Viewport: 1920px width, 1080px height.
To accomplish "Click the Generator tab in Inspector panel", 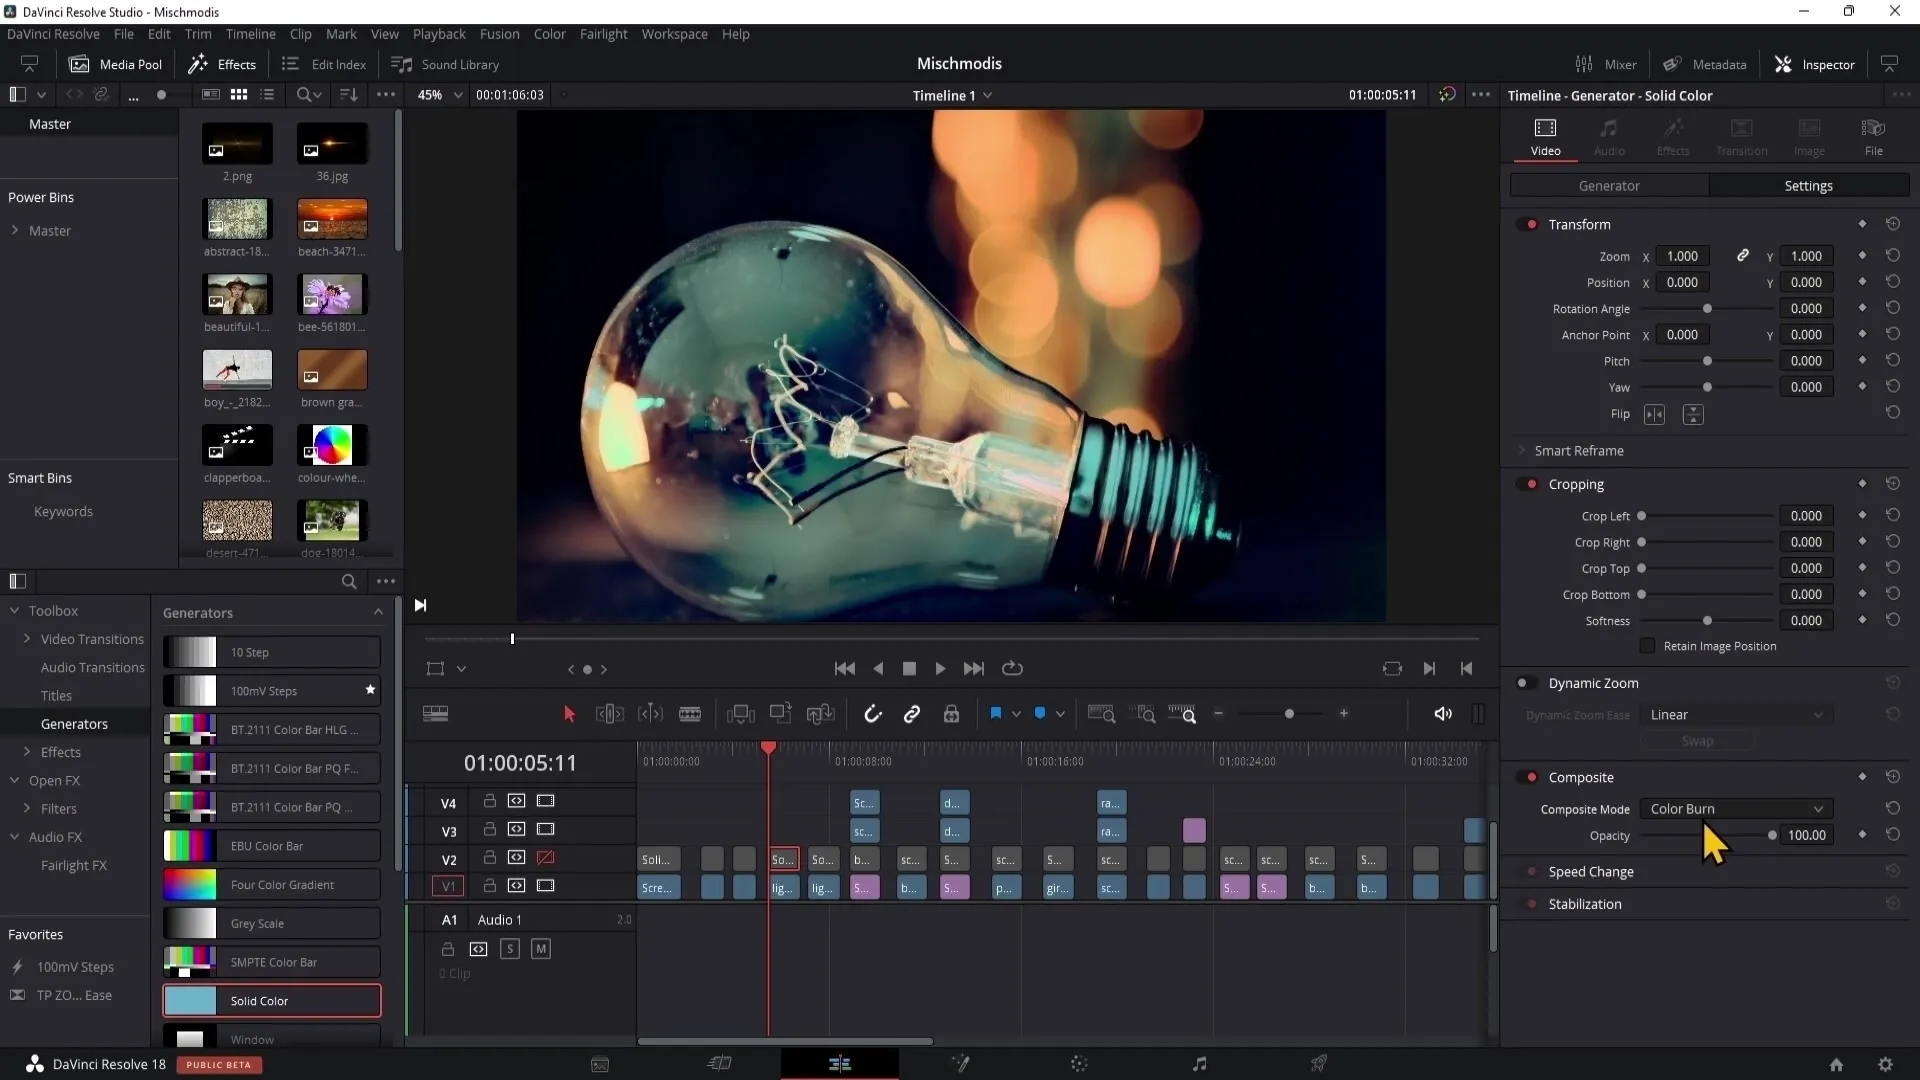I will click(1611, 186).
